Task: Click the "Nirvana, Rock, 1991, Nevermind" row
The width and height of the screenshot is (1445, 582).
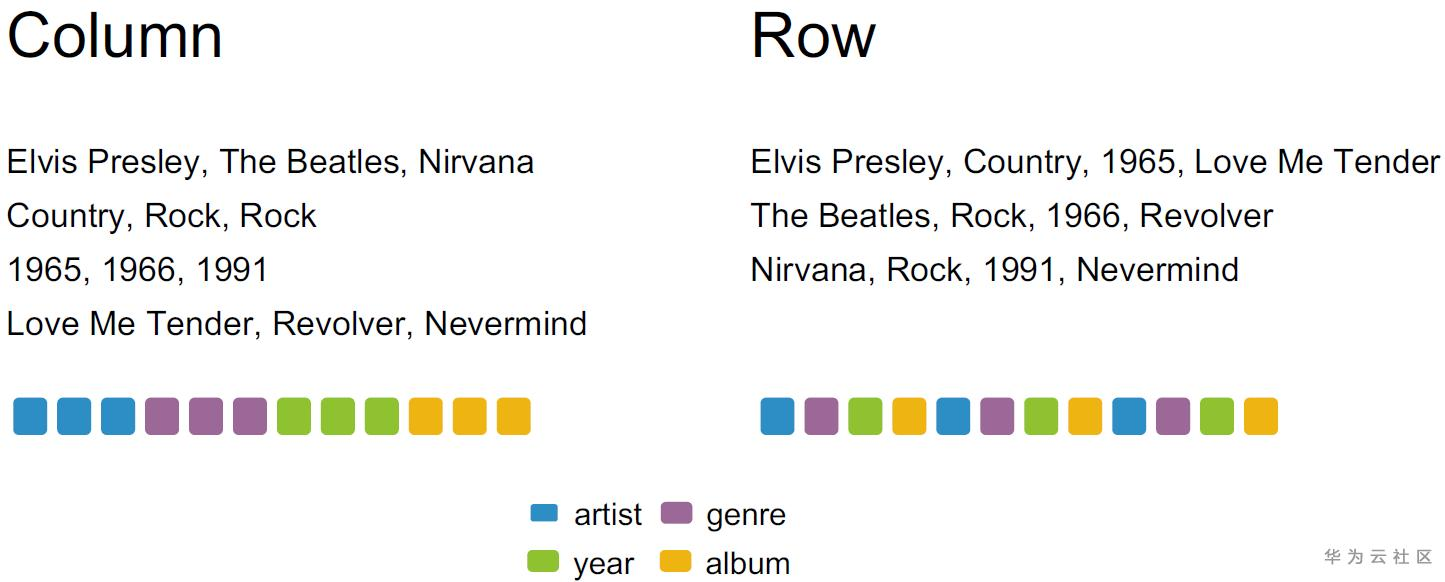Action: [995, 270]
